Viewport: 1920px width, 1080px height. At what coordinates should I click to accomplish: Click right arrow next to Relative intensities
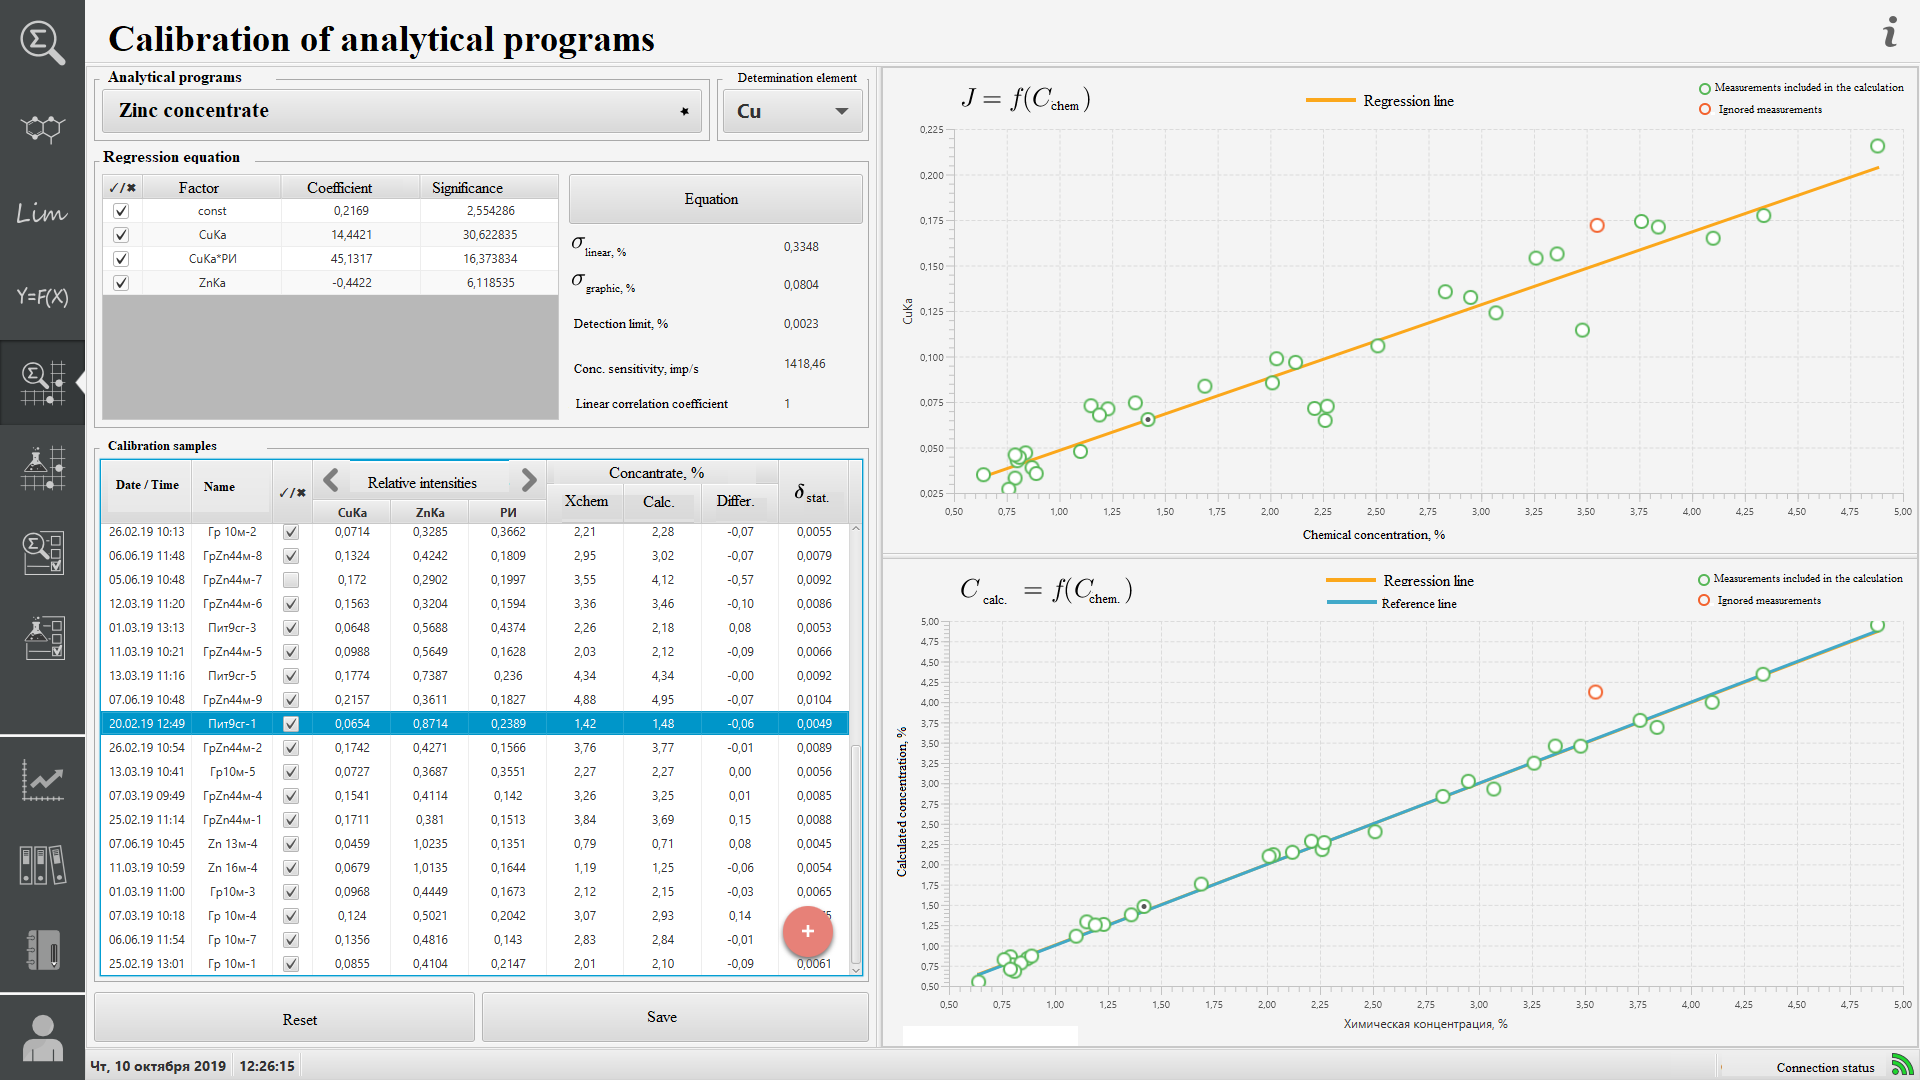(529, 481)
